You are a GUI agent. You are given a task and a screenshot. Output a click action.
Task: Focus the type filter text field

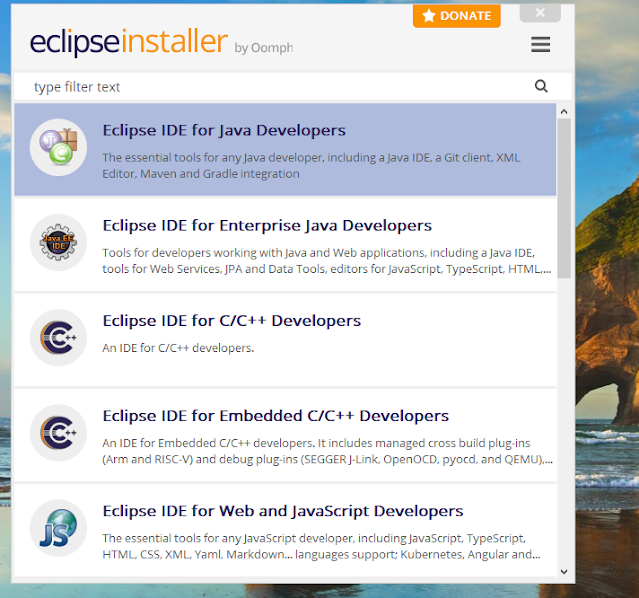point(293,86)
